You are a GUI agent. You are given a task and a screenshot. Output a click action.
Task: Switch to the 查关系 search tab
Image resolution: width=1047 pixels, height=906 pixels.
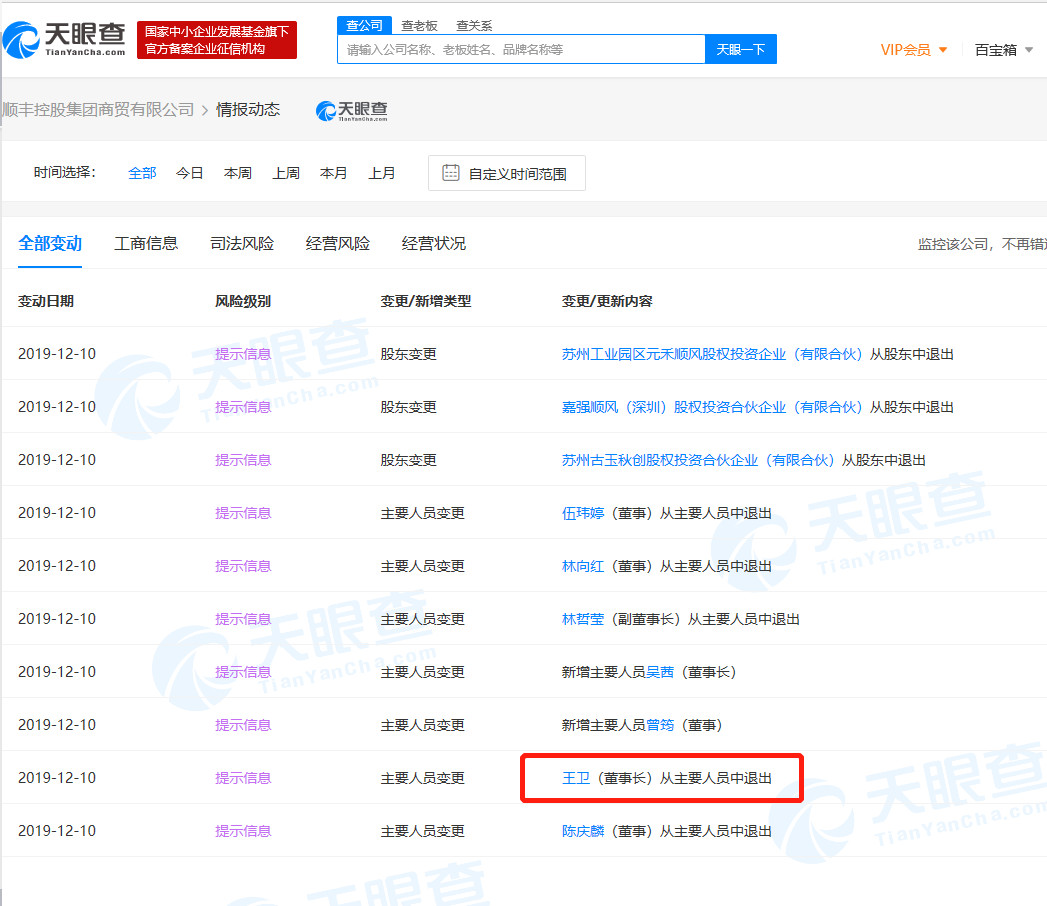(x=473, y=25)
